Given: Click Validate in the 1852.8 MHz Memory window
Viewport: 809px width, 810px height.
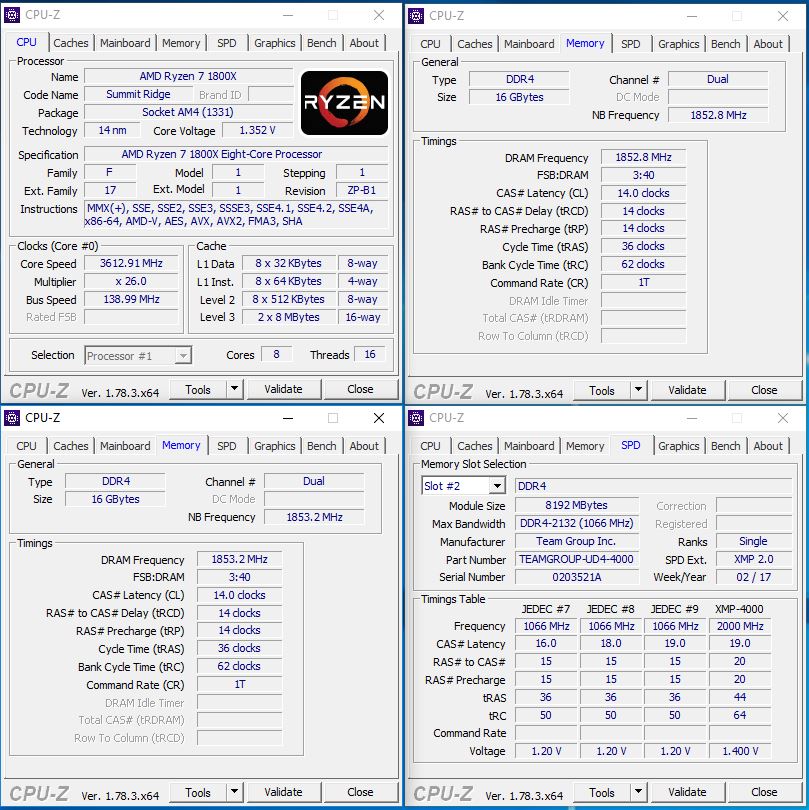Looking at the screenshot, I should point(687,390).
